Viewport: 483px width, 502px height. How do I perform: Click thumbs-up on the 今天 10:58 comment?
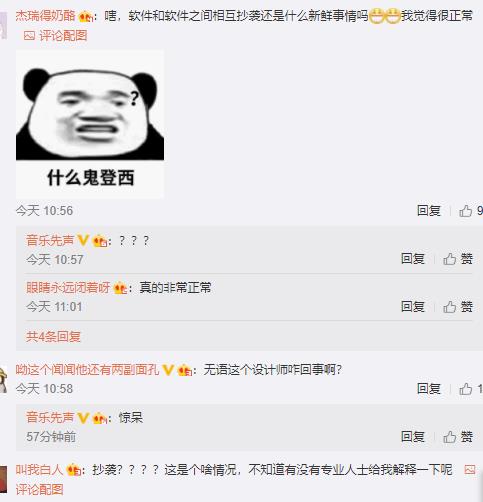pyautogui.click(x=466, y=389)
